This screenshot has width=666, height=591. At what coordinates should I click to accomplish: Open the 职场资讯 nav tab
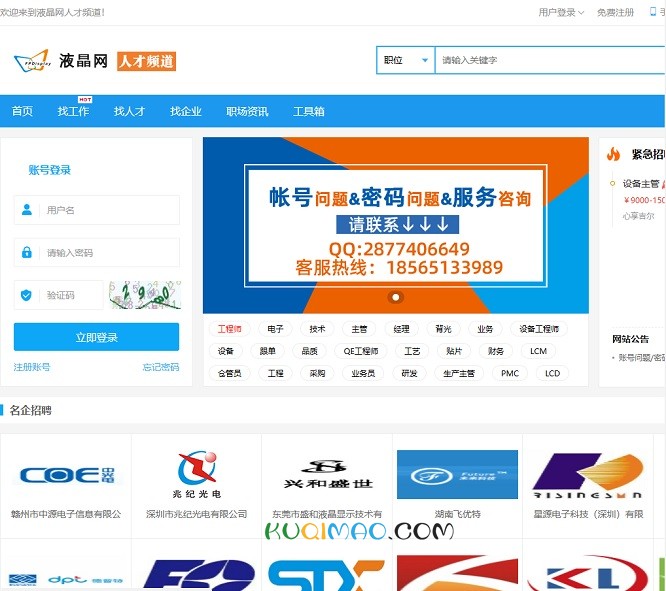coord(247,111)
